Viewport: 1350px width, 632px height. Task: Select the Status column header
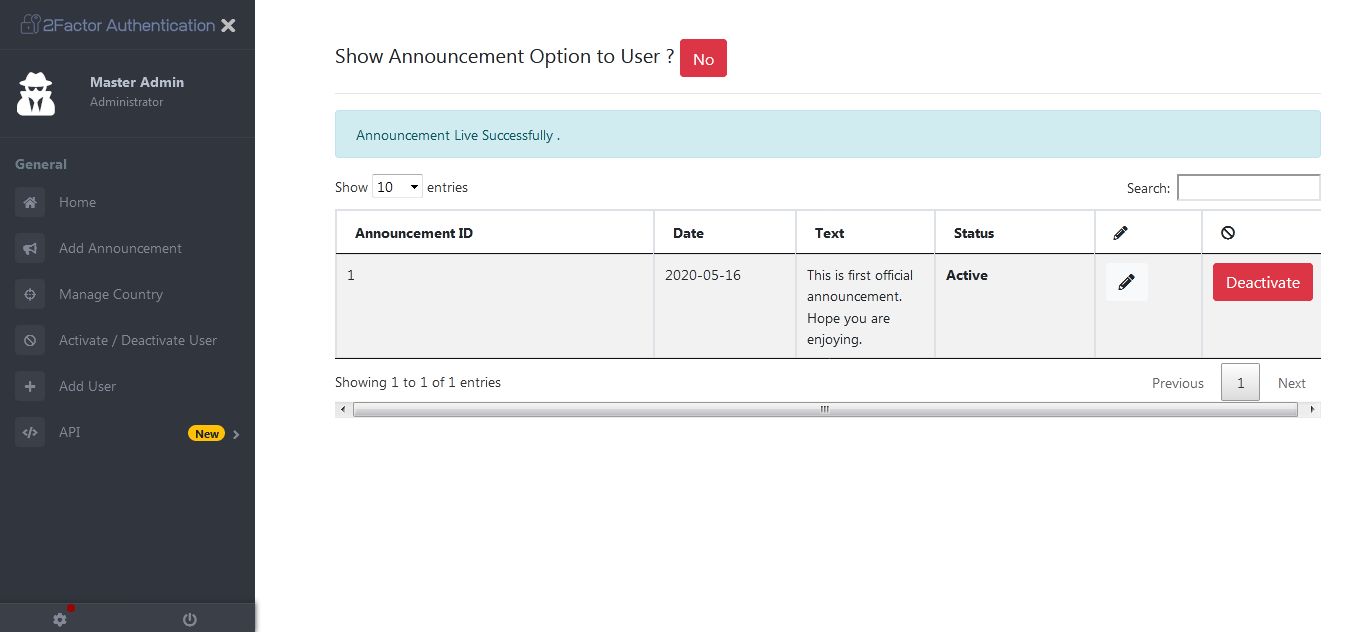pos(973,233)
